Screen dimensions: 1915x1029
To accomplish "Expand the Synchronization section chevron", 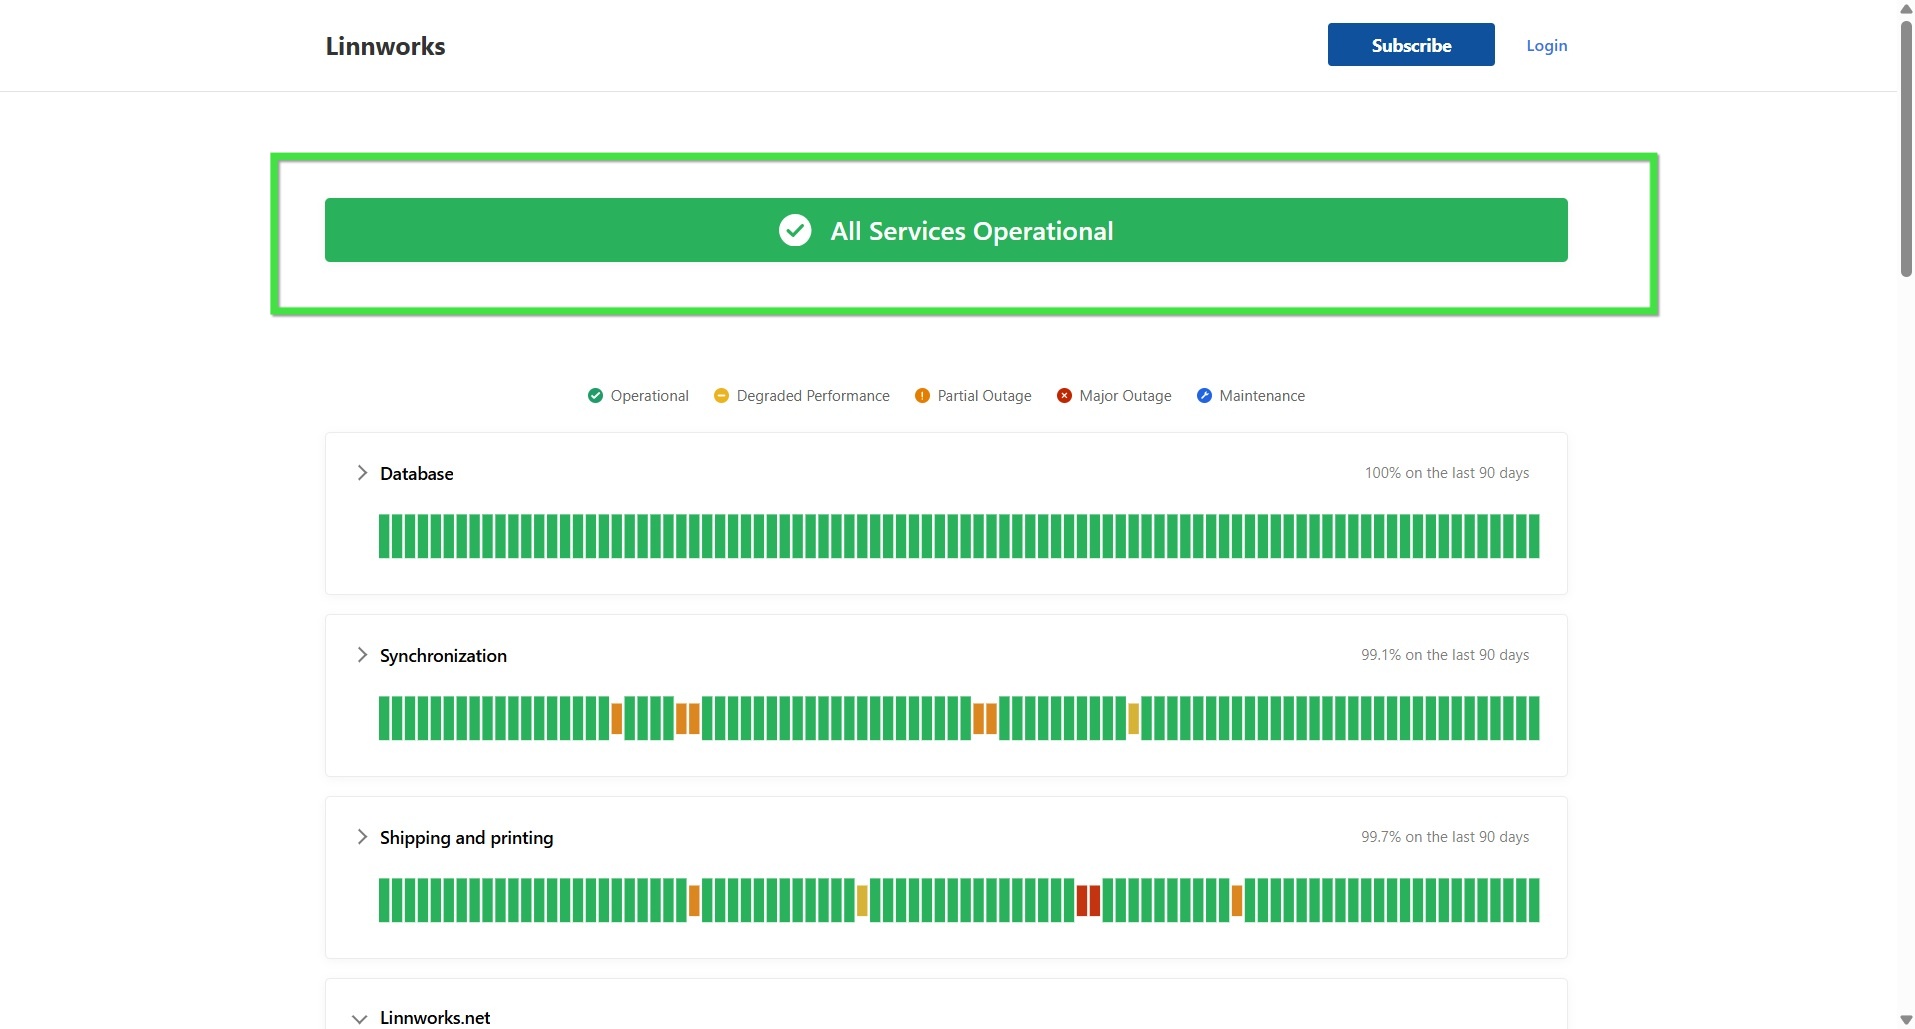I will click(362, 655).
